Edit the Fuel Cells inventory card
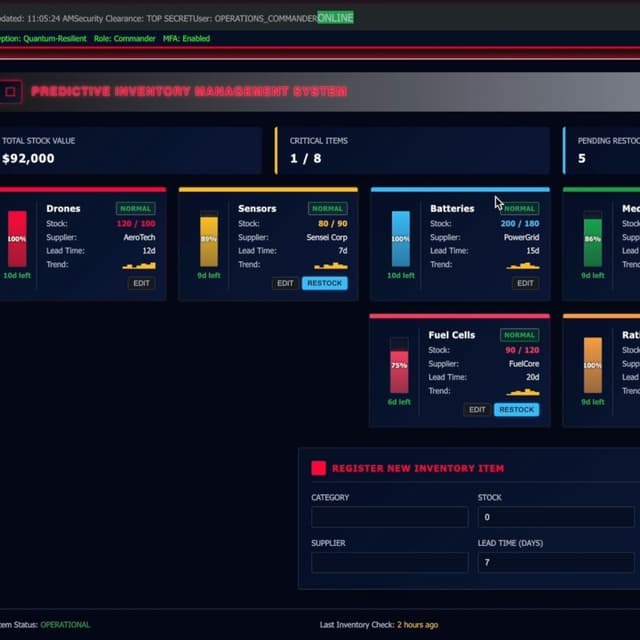The image size is (640, 640). click(x=477, y=409)
